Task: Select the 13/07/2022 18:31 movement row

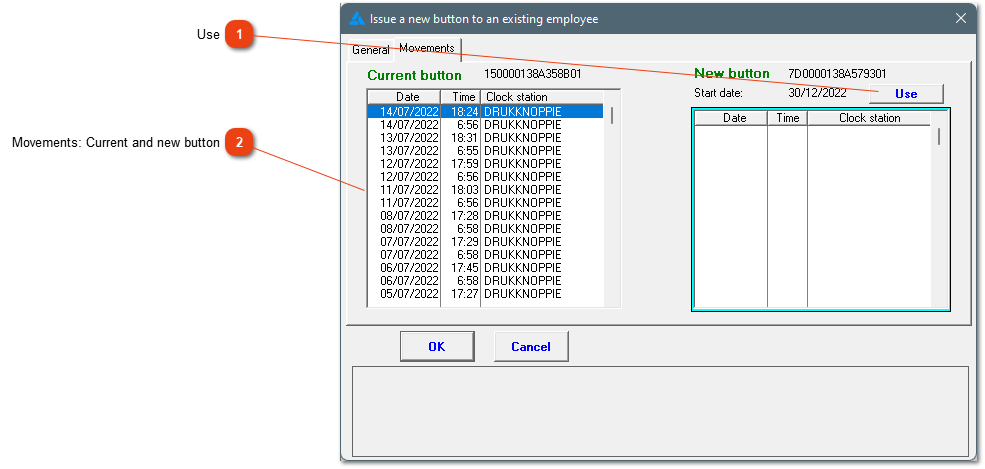Action: [x=486, y=137]
